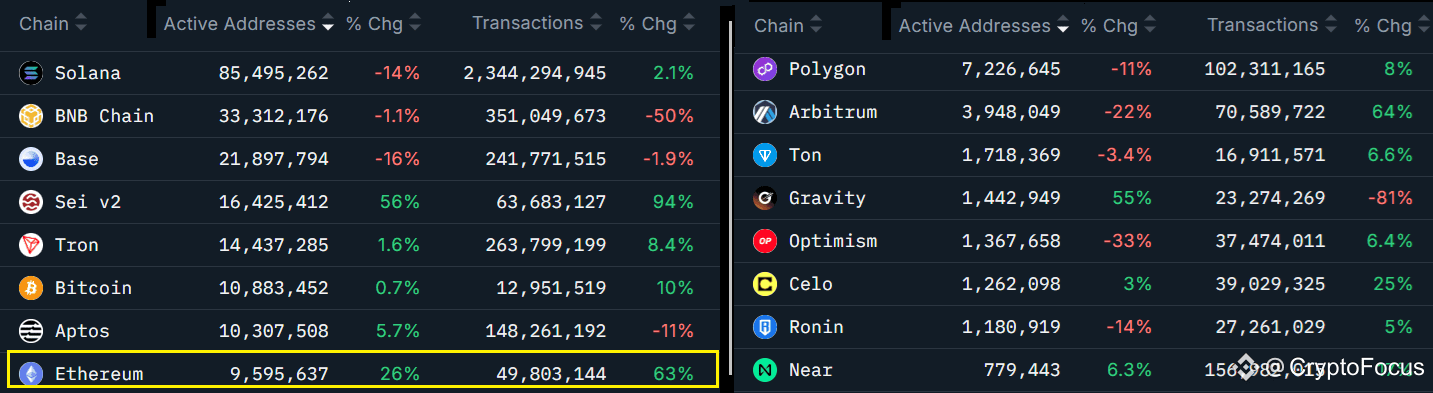This screenshot has width=1433, height=393.
Task: Click the Optimism red OP icon
Action: coord(765,241)
